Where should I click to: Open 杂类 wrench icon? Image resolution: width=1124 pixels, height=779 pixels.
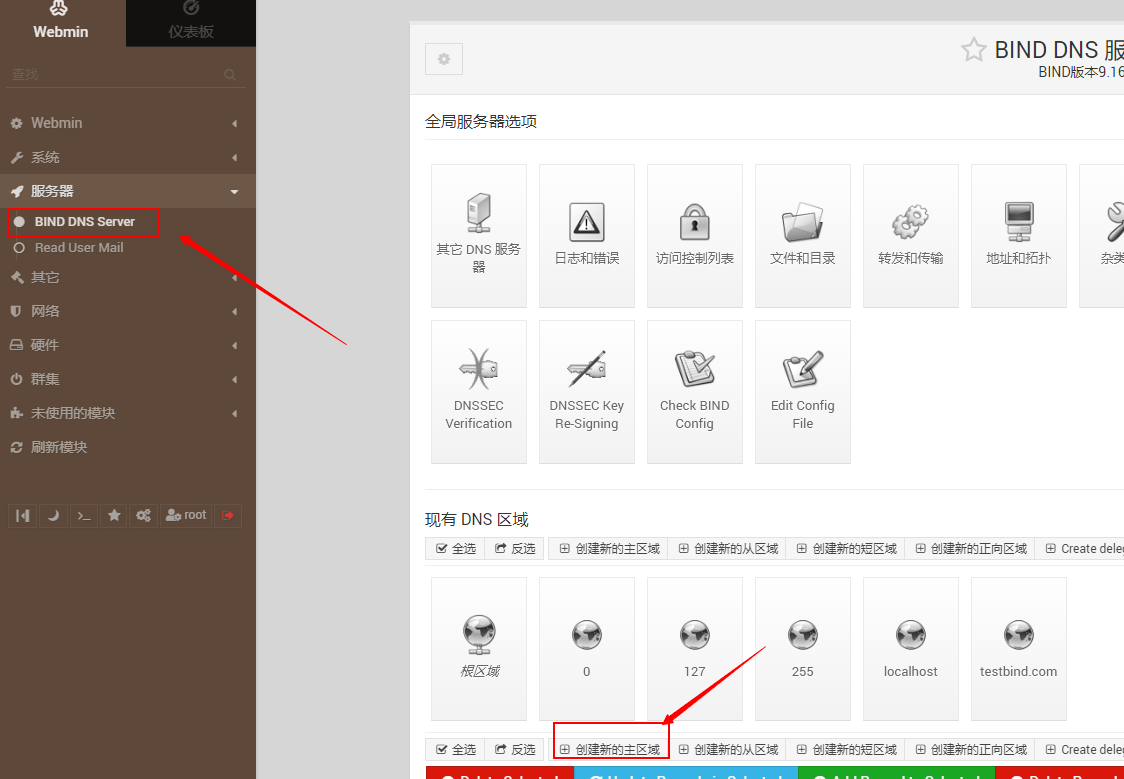(1102, 236)
